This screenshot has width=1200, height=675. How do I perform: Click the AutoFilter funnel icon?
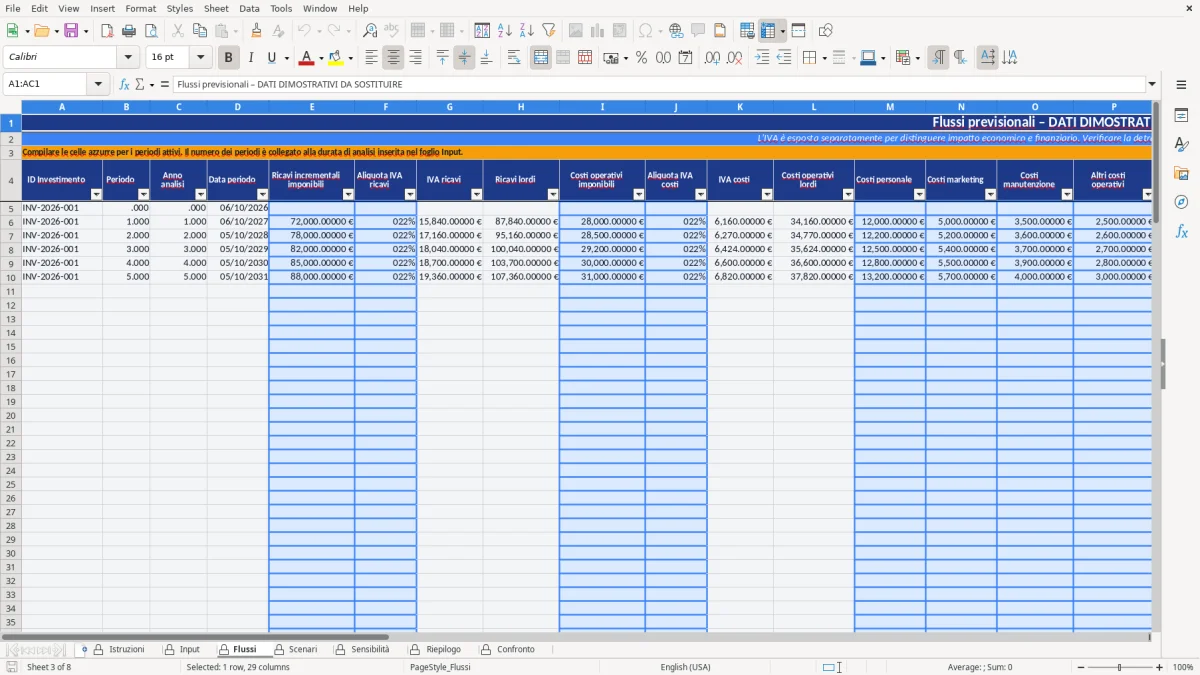[x=549, y=31]
